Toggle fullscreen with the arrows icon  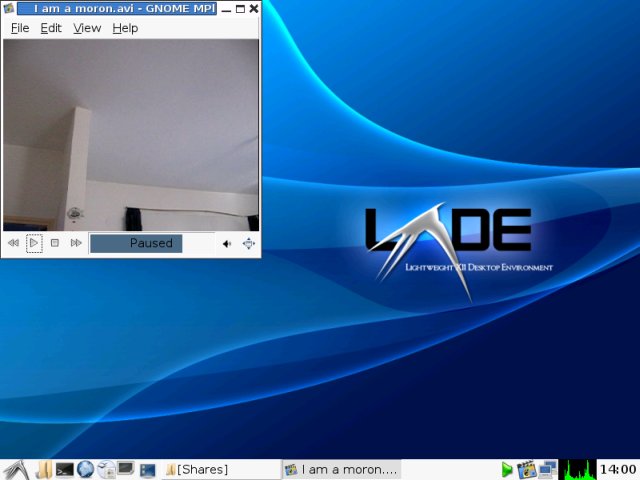[249, 244]
